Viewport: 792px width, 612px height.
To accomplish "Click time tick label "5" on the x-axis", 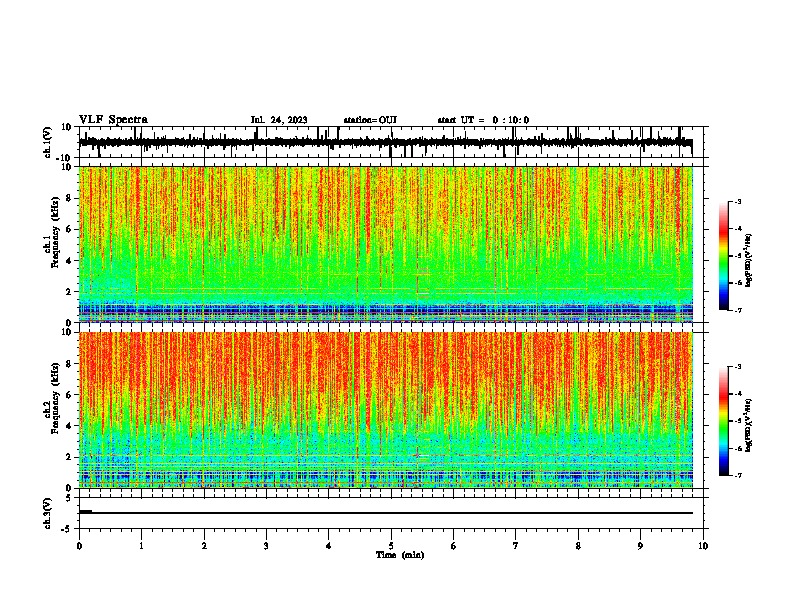I will click(x=391, y=546).
